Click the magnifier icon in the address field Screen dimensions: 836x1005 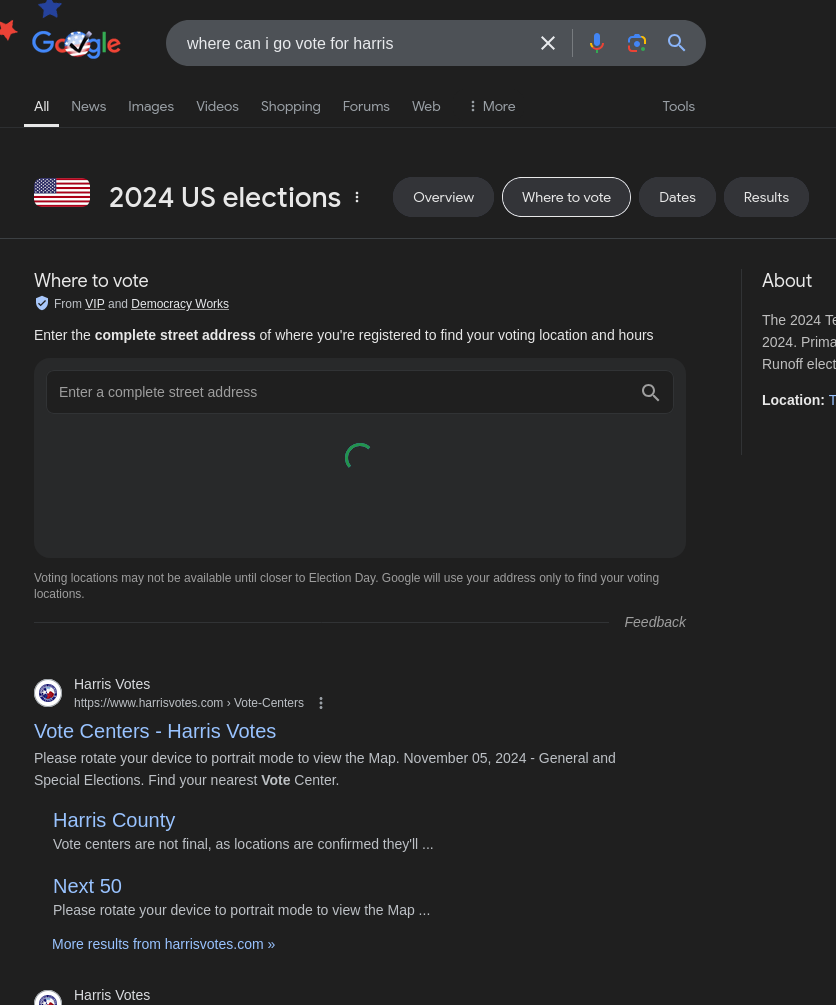pyautogui.click(x=651, y=392)
